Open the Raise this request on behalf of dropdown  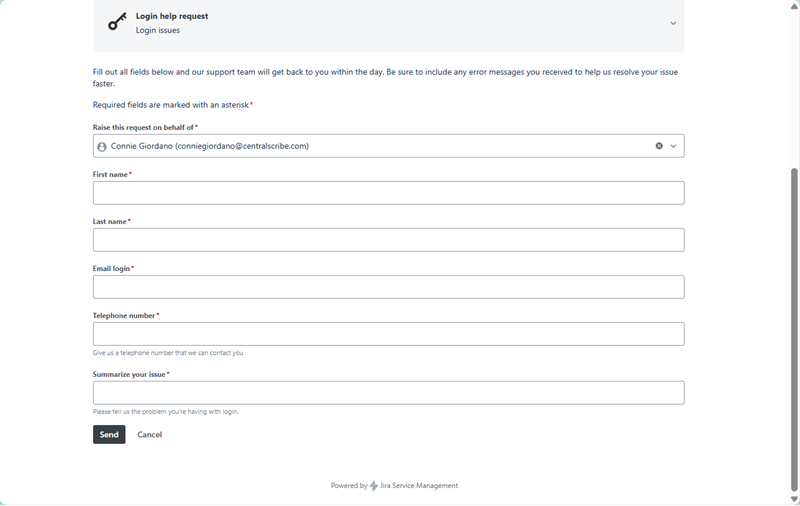click(673, 146)
